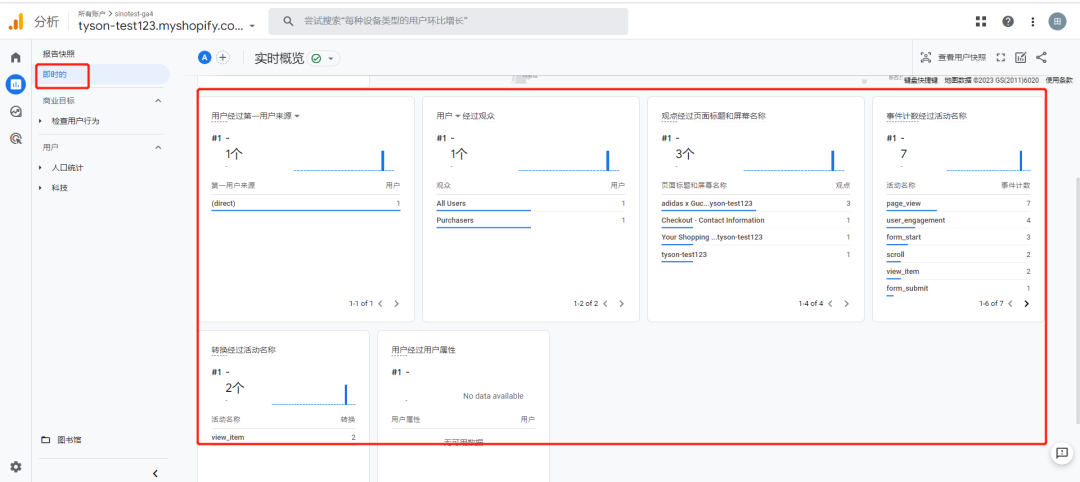Screen dimensions: 1080x482
Task: Click the Explore icon in left rail
Action: pyautogui.click(x=15, y=112)
